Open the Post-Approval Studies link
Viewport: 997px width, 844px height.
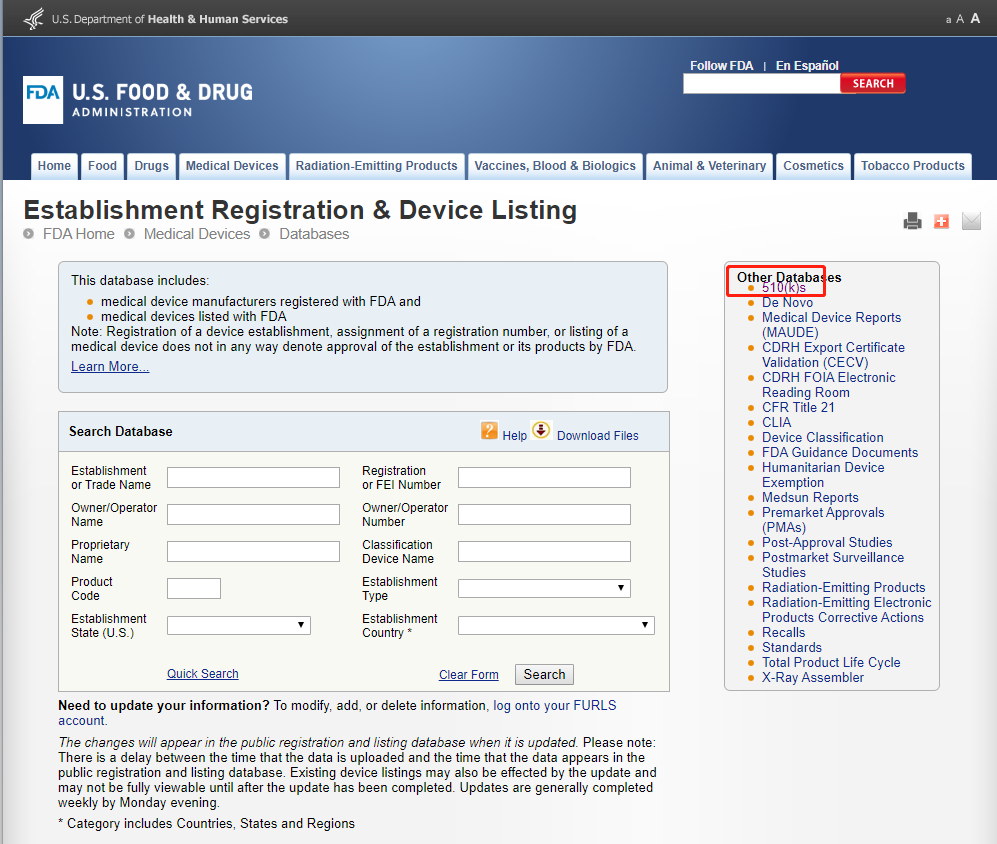pos(827,543)
